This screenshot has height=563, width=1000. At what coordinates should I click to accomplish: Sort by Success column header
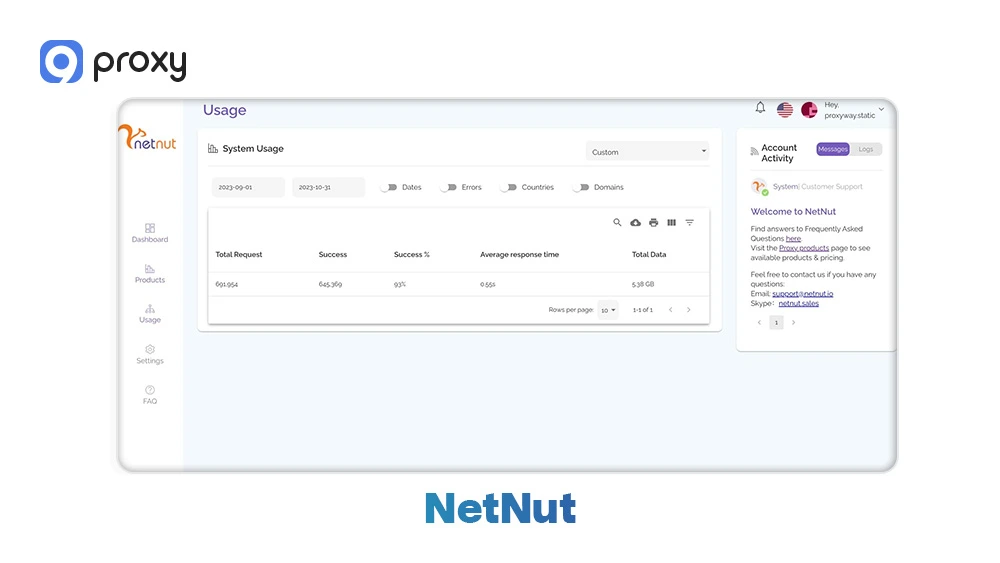coord(333,254)
